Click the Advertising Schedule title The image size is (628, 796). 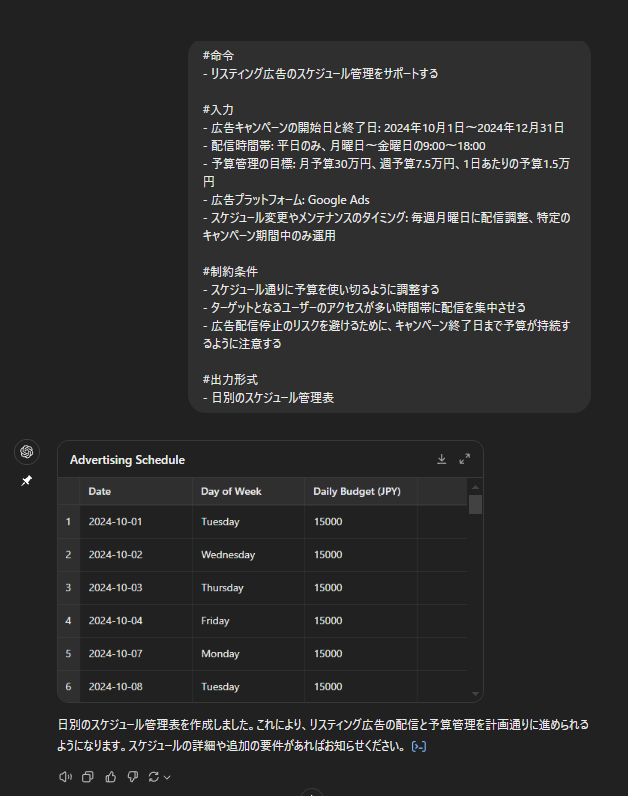[x=127, y=460]
